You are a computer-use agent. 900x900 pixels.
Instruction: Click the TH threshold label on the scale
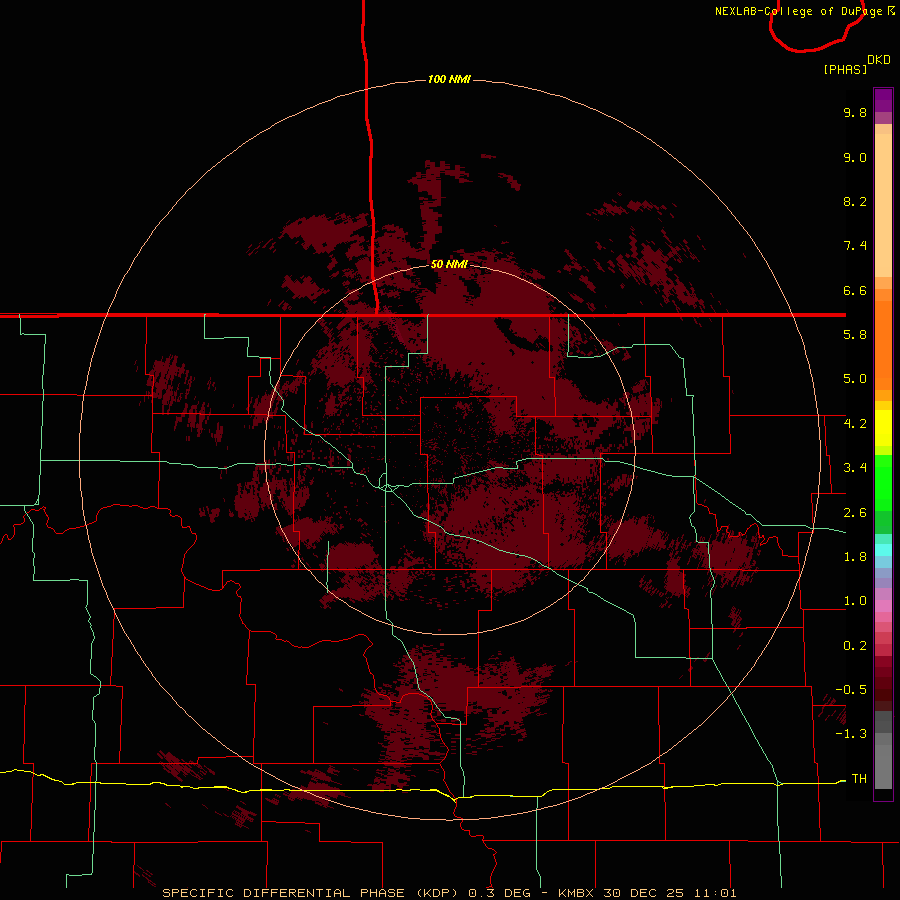859,779
